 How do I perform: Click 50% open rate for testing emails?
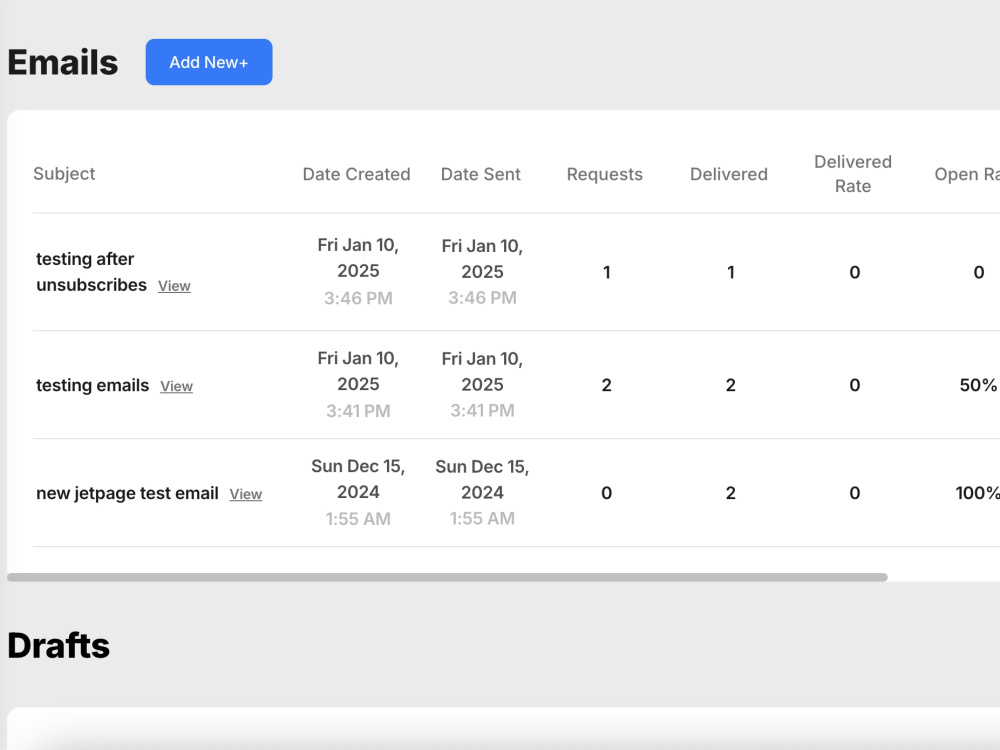978,385
